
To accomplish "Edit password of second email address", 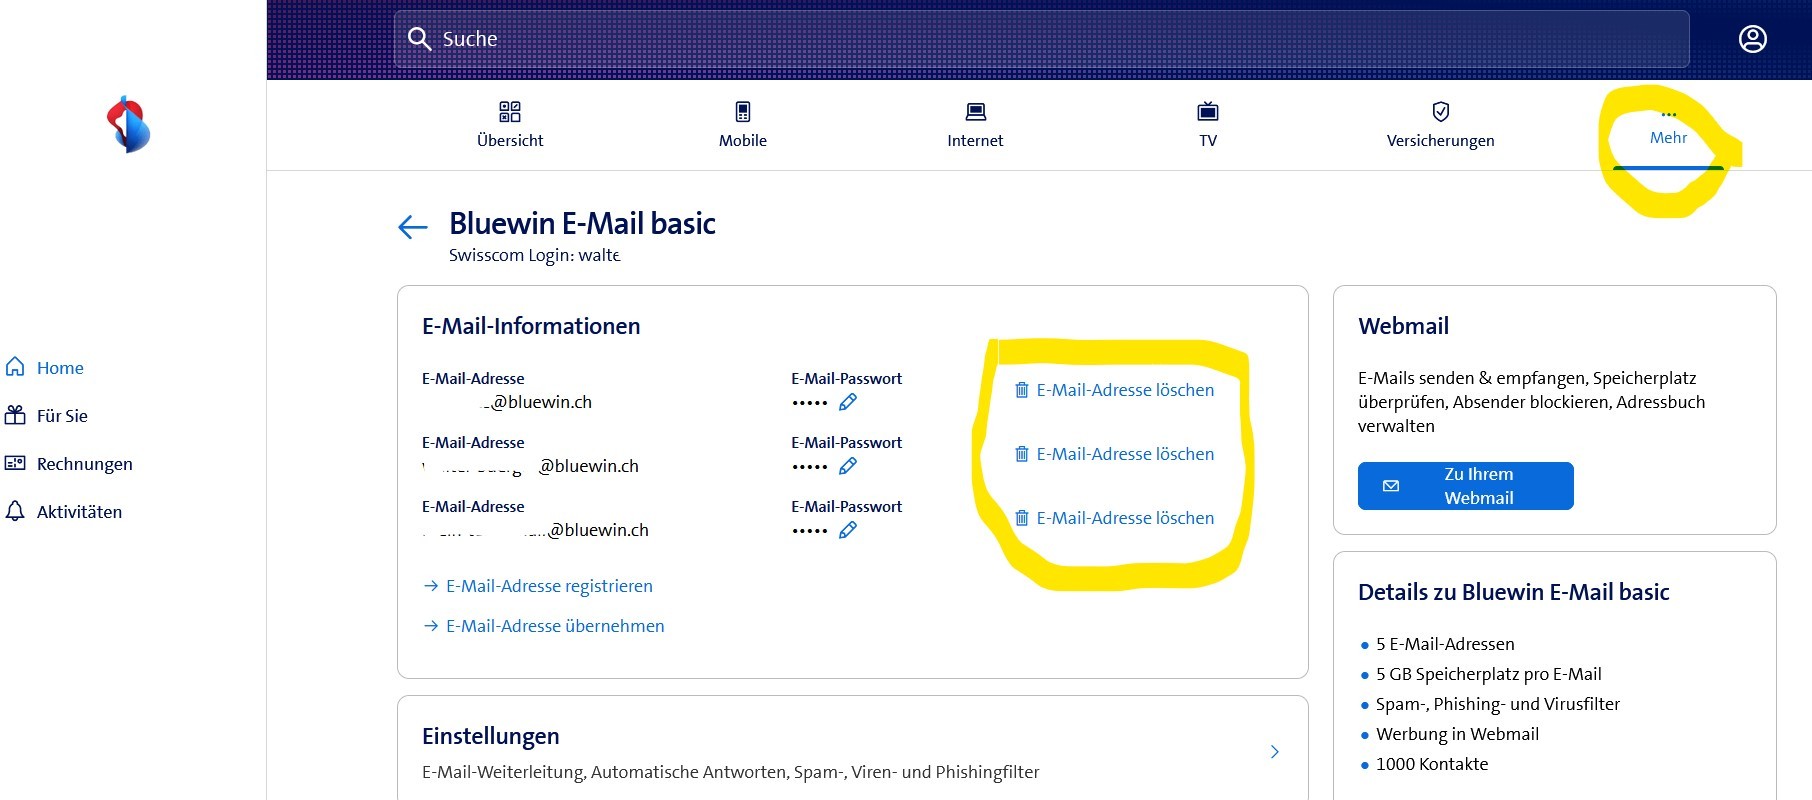I will coord(848,466).
